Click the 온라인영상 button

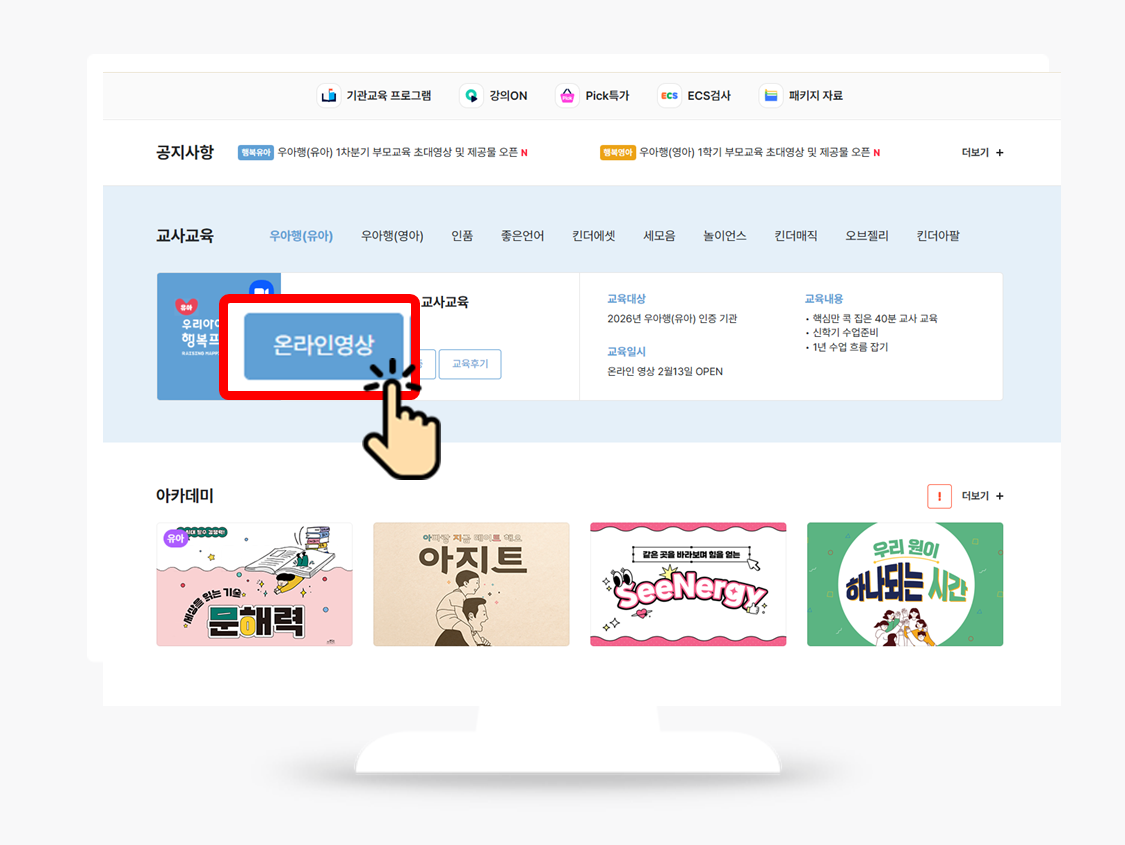click(324, 346)
